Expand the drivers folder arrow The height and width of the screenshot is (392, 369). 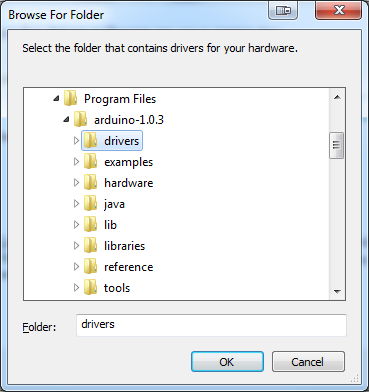pyautogui.click(x=76, y=141)
